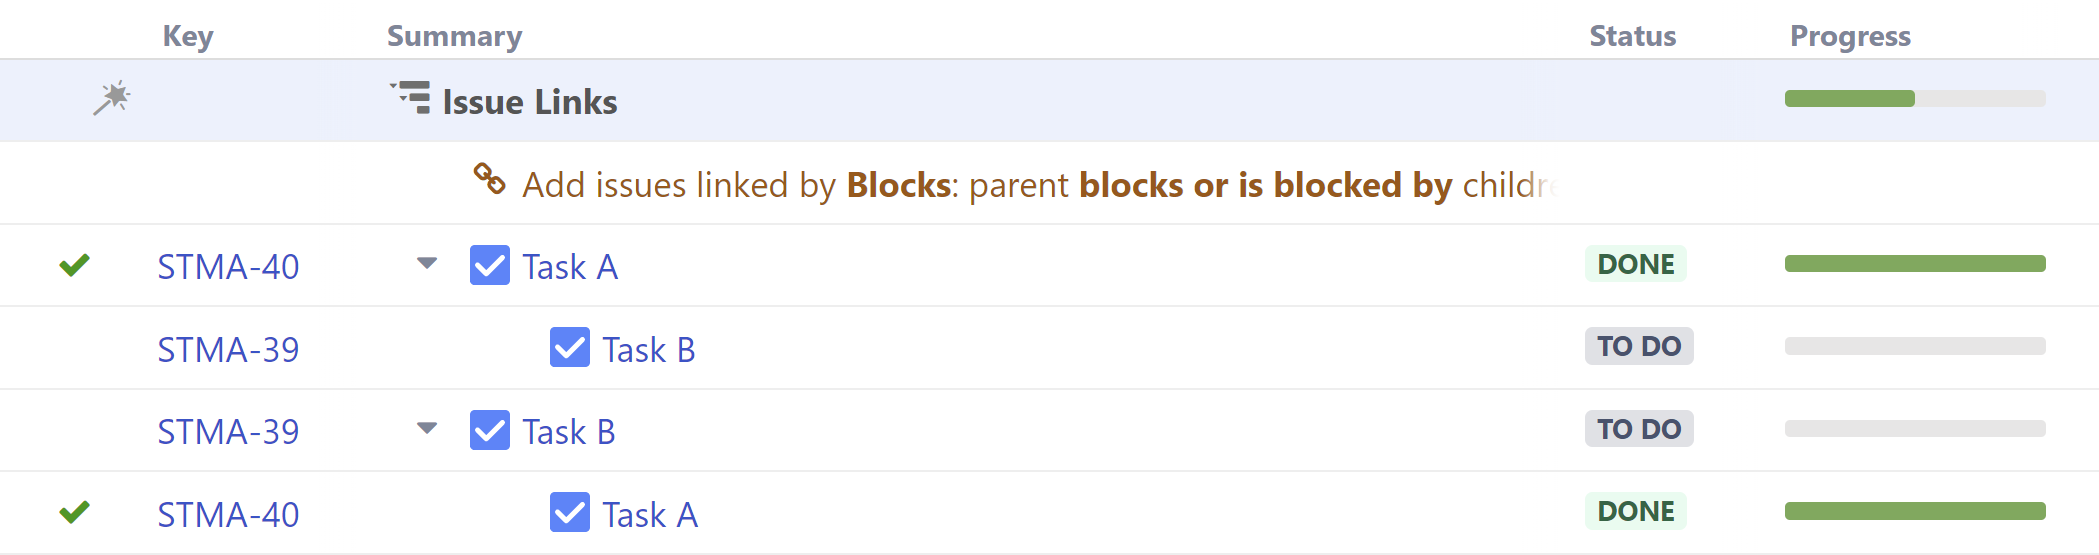Click the DONE status badge of top-level Task A

(1635, 264)
